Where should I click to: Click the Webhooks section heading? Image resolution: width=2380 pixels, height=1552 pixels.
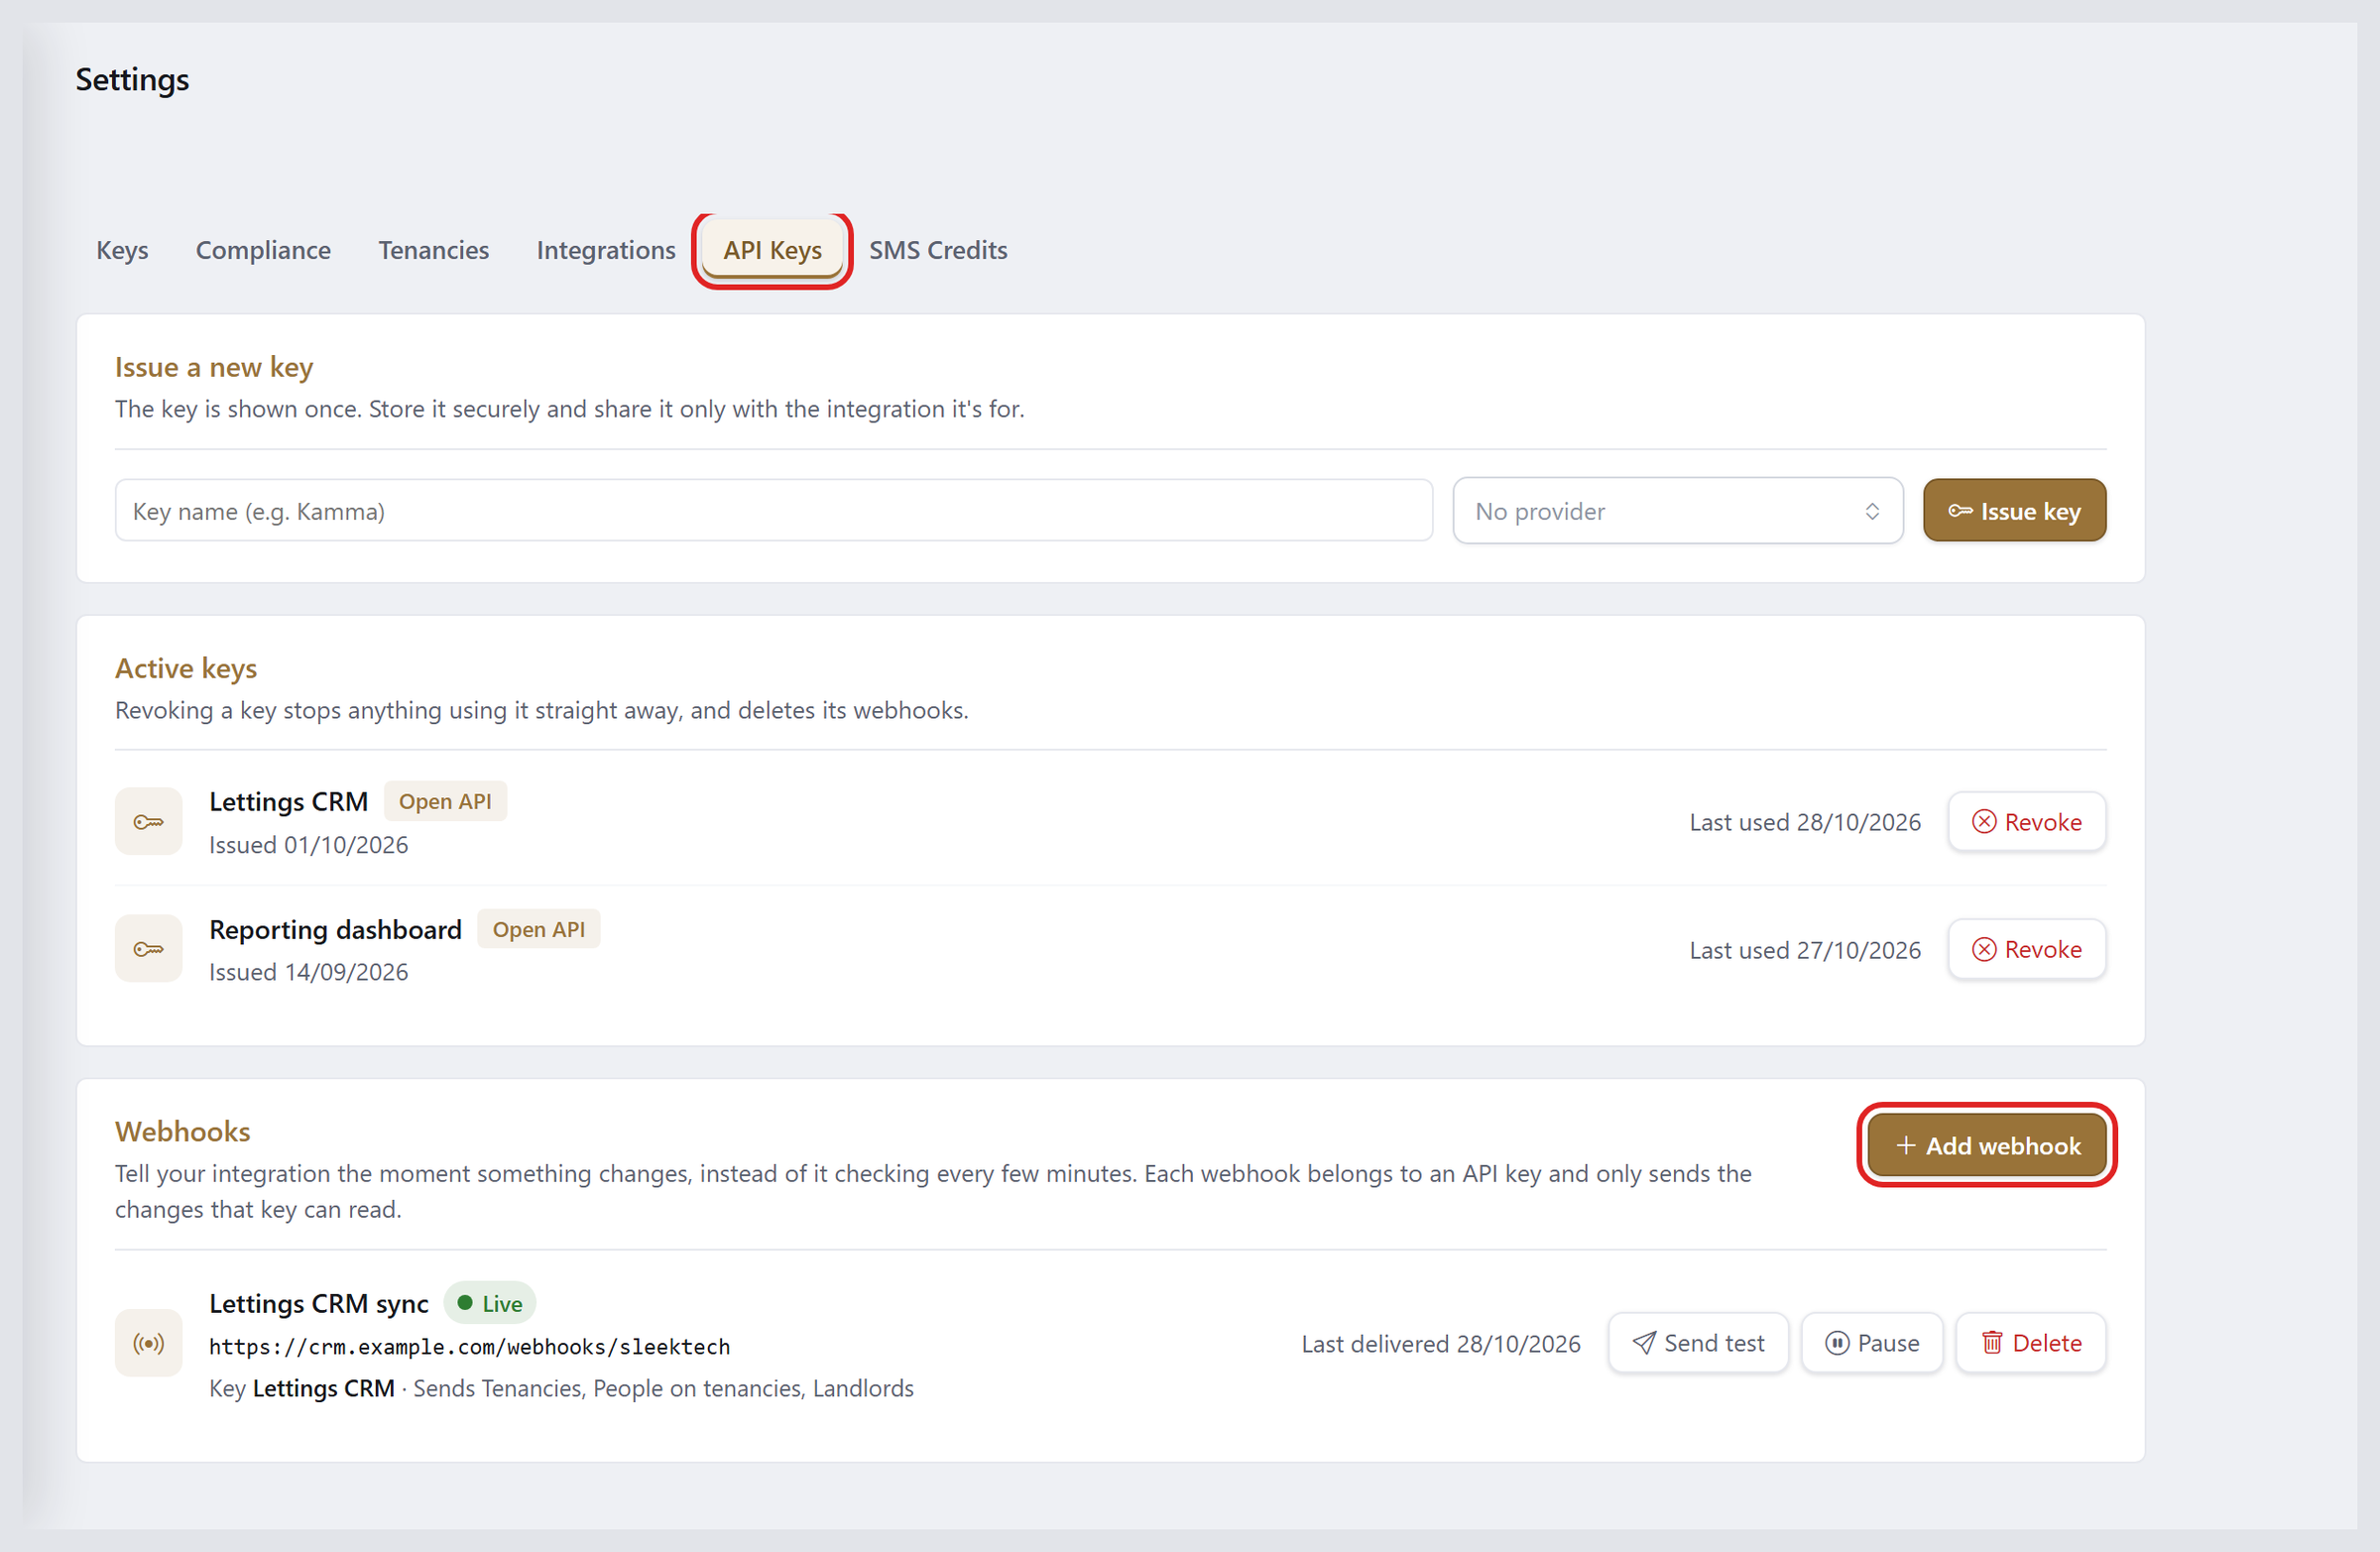pos(182,1131)
